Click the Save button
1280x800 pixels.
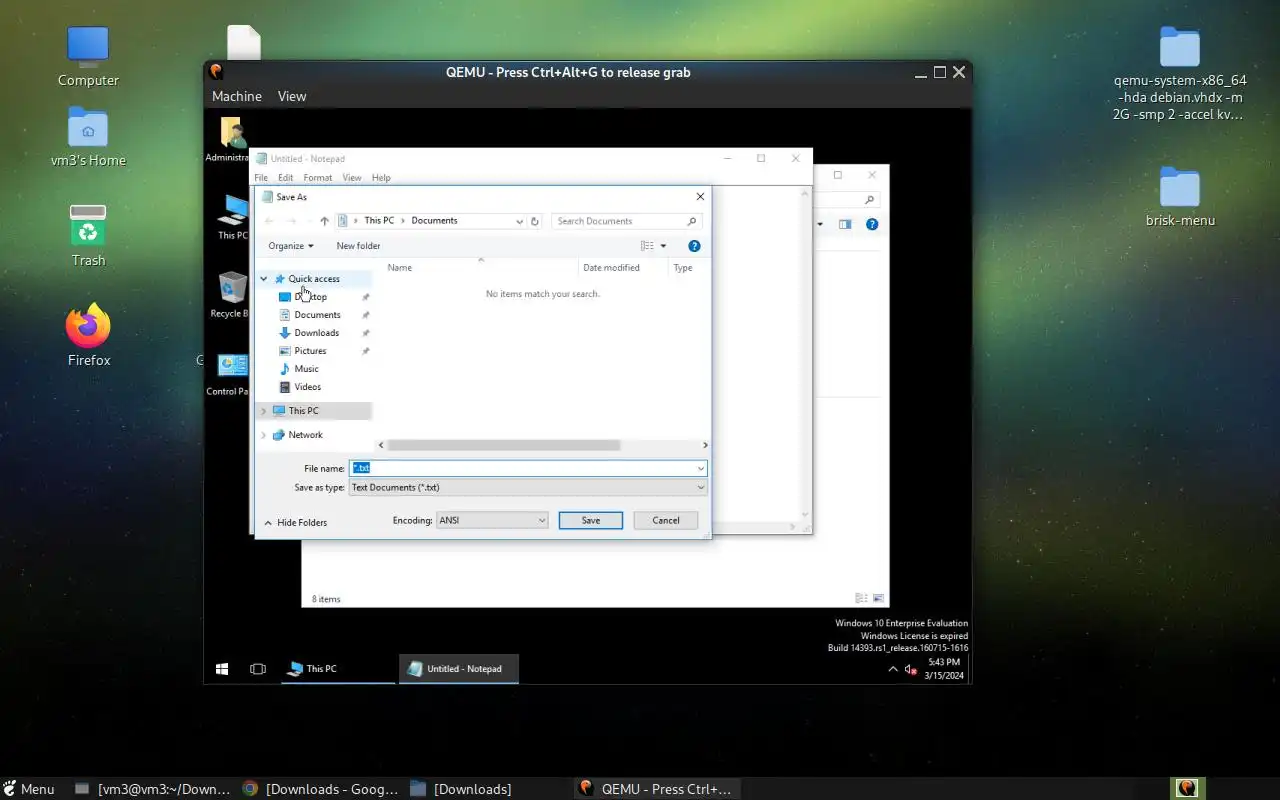(x=591, y=520)
